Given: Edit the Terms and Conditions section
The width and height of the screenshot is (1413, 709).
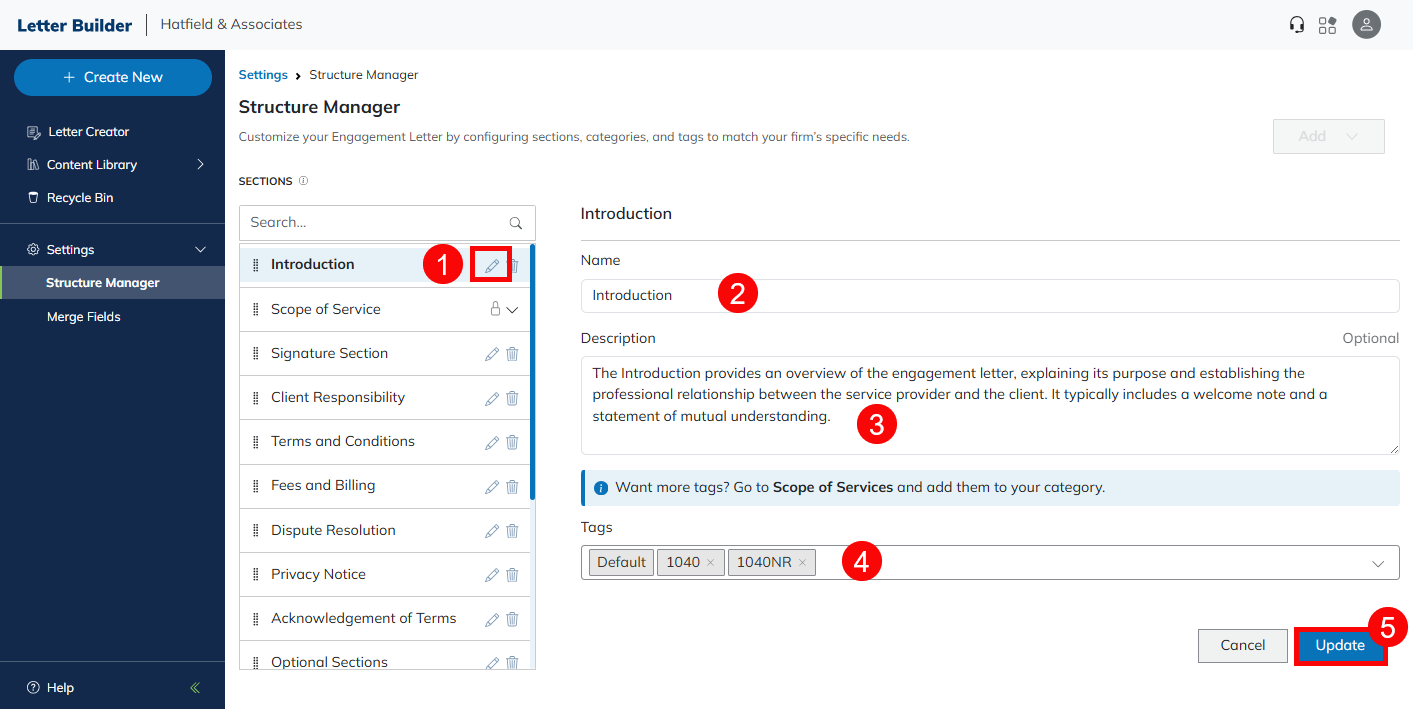Looking at the screenshot, I should pos(491,442).
